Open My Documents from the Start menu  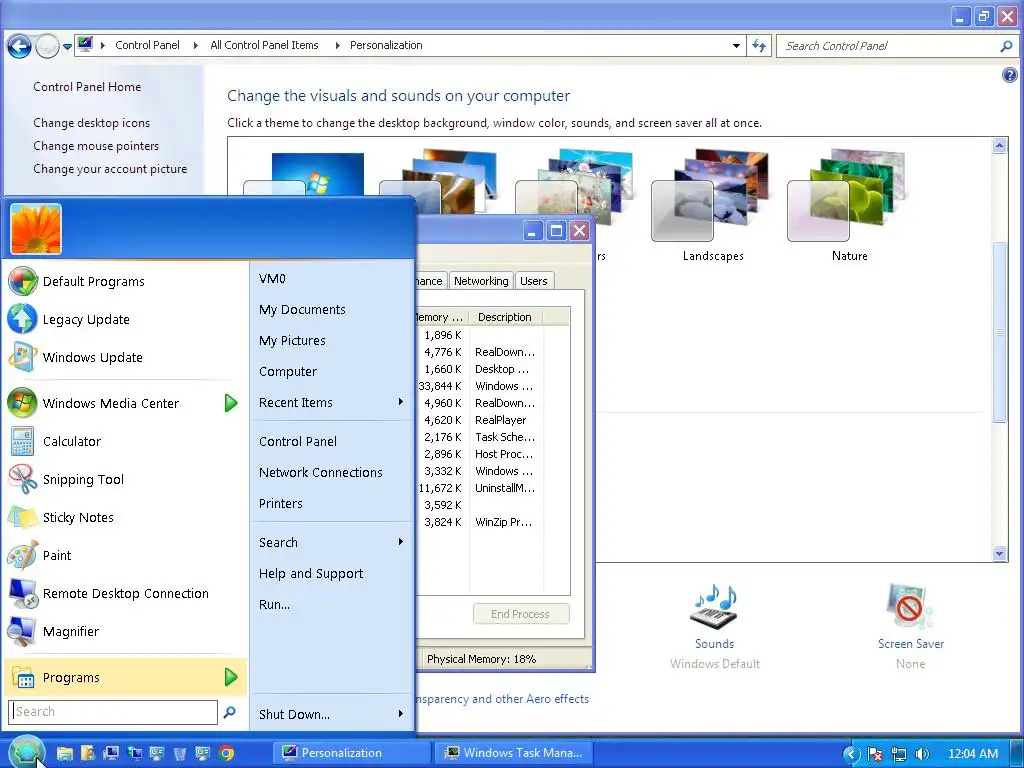(332, 310)
